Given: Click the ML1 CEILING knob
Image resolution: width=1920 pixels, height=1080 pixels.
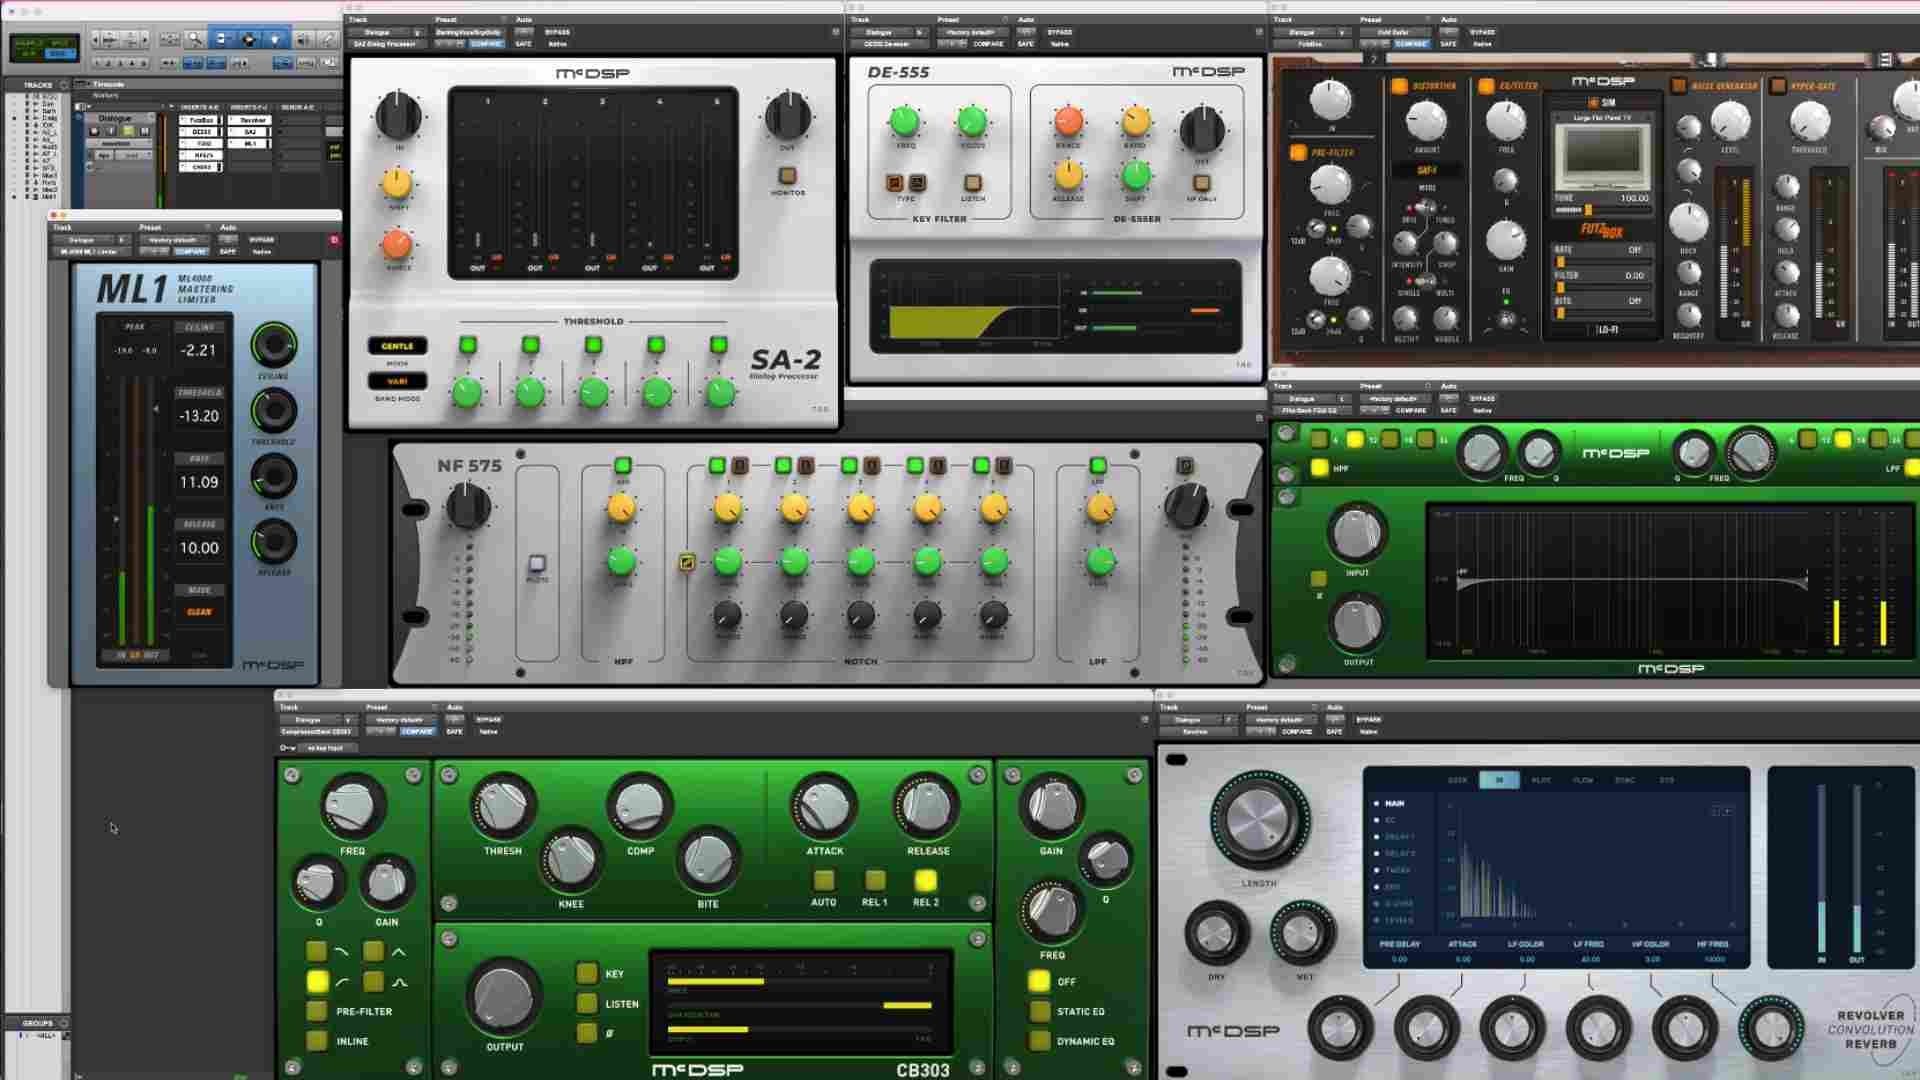Looking at the screenshot, I should click(273, 345).
